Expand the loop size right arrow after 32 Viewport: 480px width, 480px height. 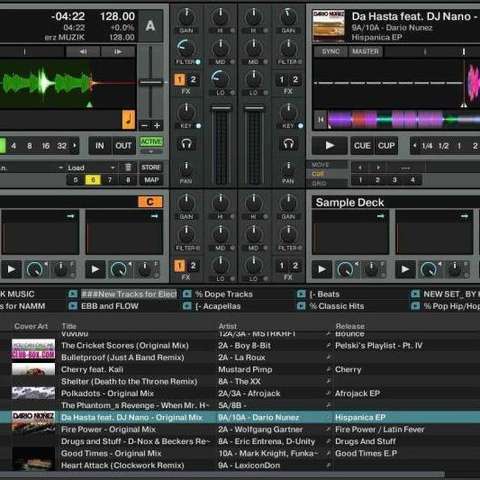(75, 146)
